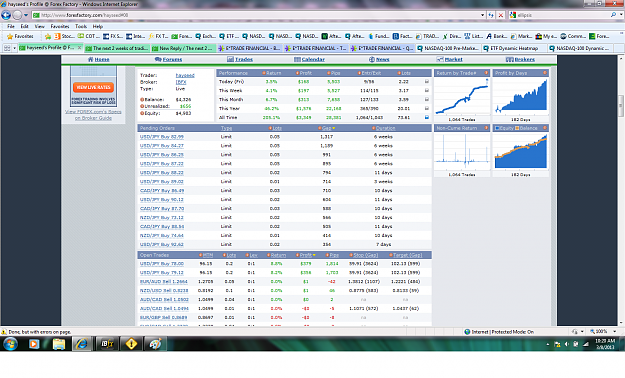Viewport: 625px width, 378px height.
Task: Close the hayseed's Profile browser tab
Action: pyautogui.click(x=79, y=48)
